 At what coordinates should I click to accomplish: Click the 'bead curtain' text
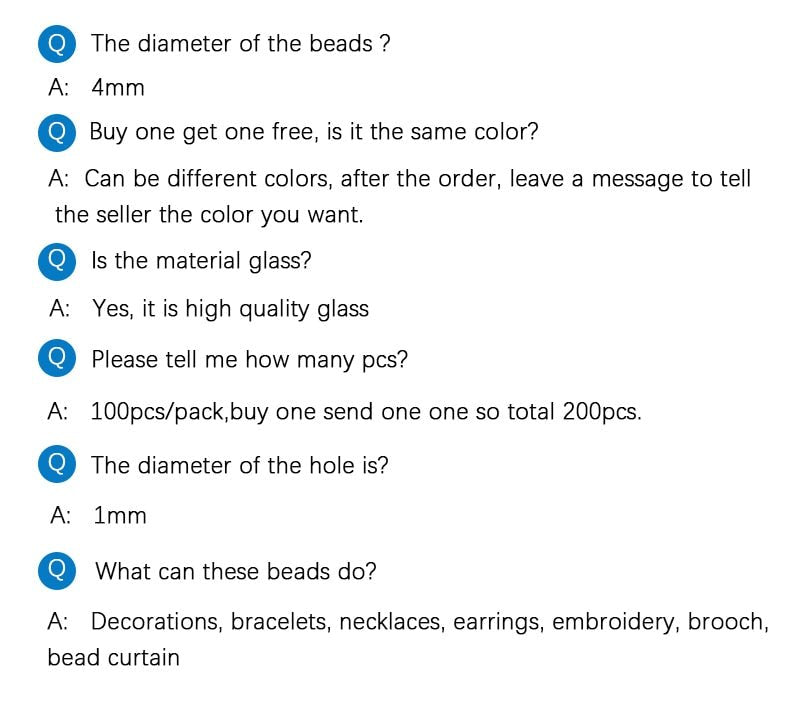tap(113, 657)
